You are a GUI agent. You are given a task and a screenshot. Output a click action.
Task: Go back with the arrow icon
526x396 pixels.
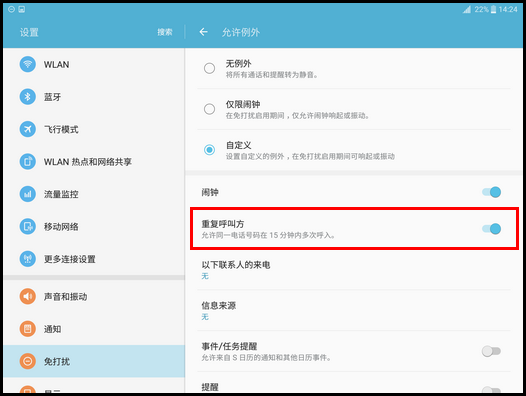203,32
